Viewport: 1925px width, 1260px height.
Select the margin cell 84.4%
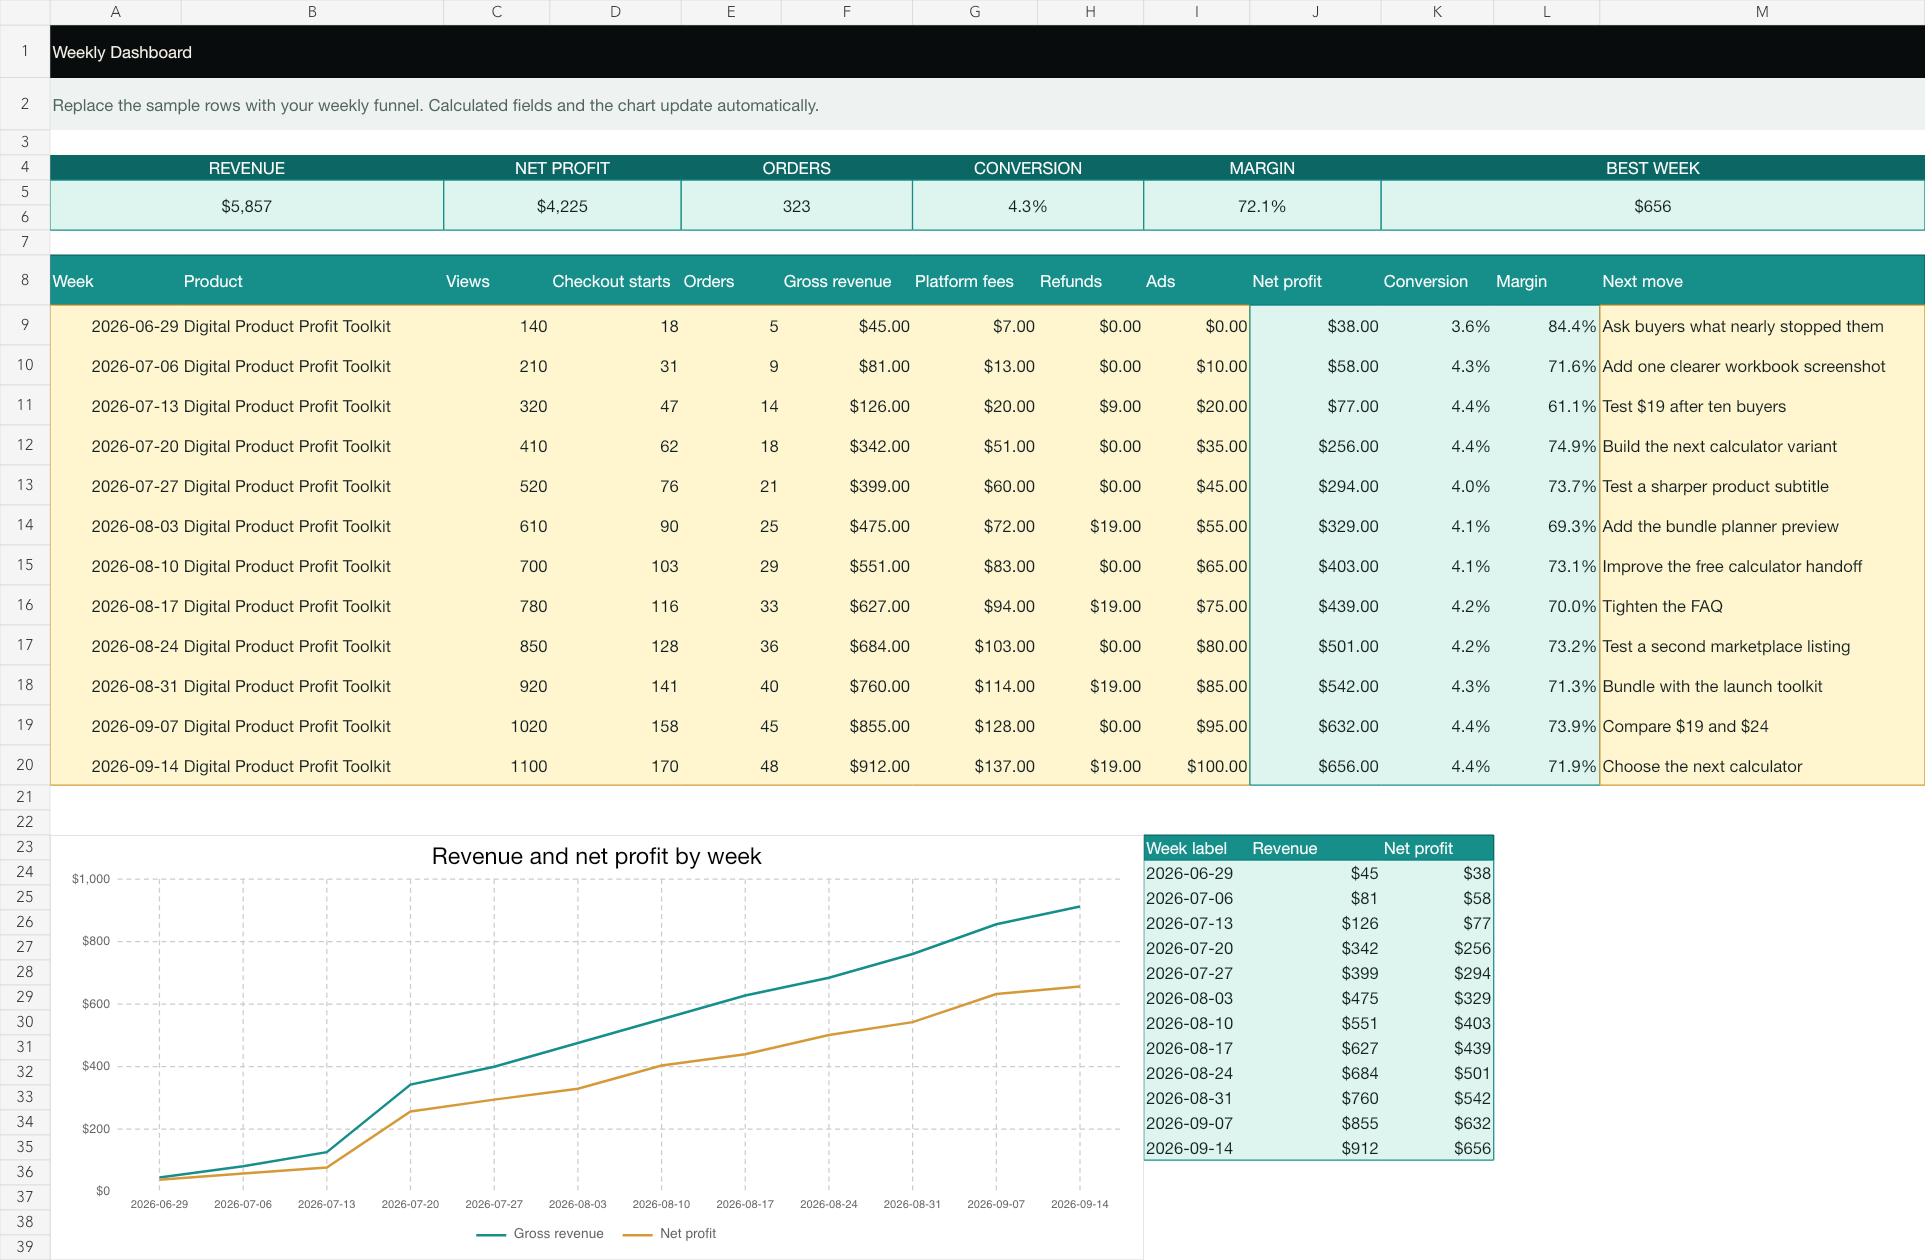(x=1546, y=326)
